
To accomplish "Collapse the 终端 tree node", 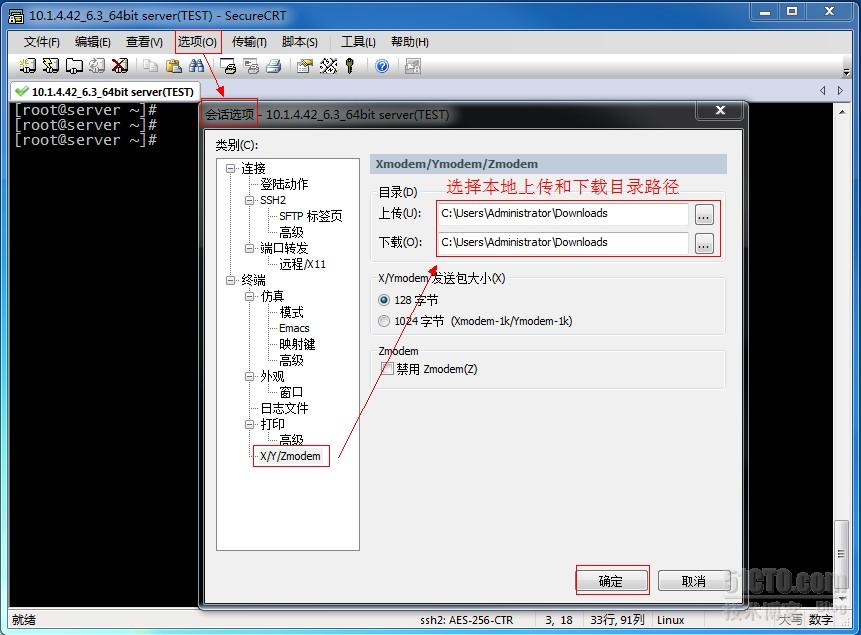I will [231, 280].
